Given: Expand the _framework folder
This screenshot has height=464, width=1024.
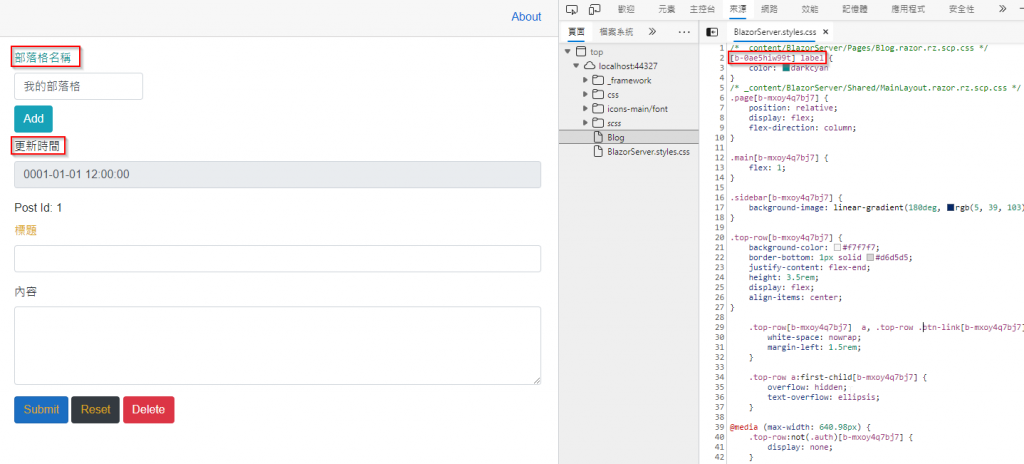Looking at the screenshot, I should click(x=586, y=80).
